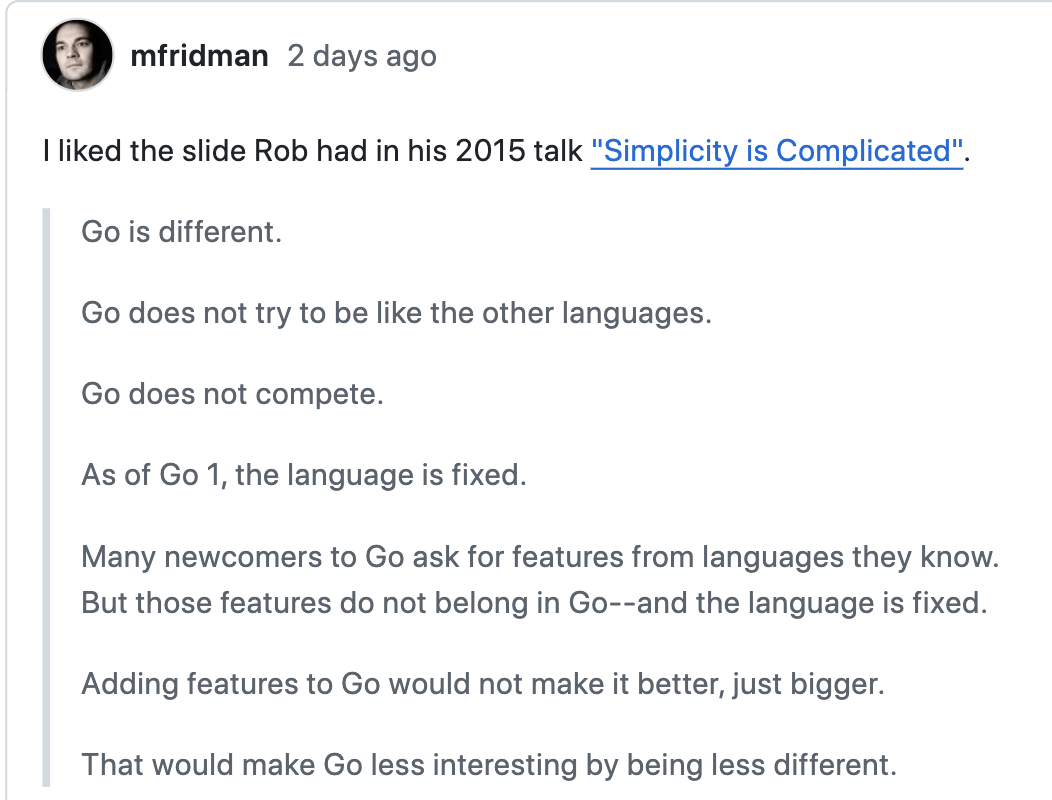
Task: Click the line about other languages
Action: click(x=397, y=313)
